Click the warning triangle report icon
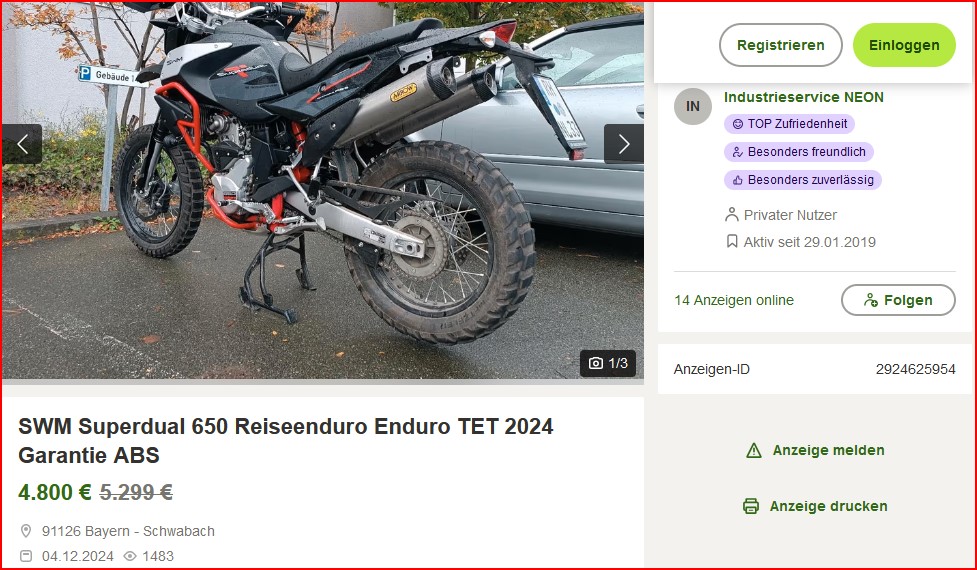The image size is (977, 570). 754,450
